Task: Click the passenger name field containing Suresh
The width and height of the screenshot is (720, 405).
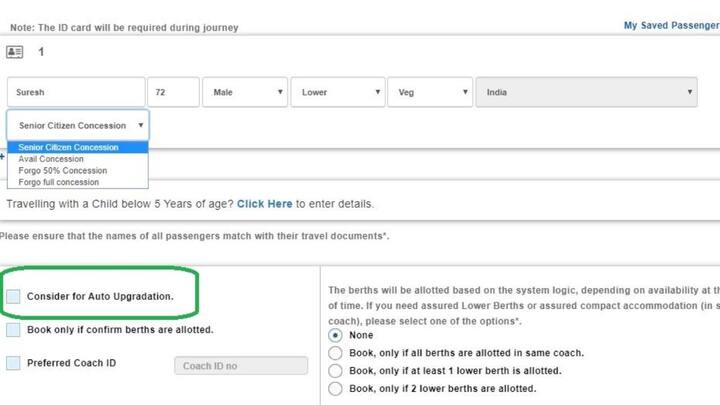Action: pos(75,92)
